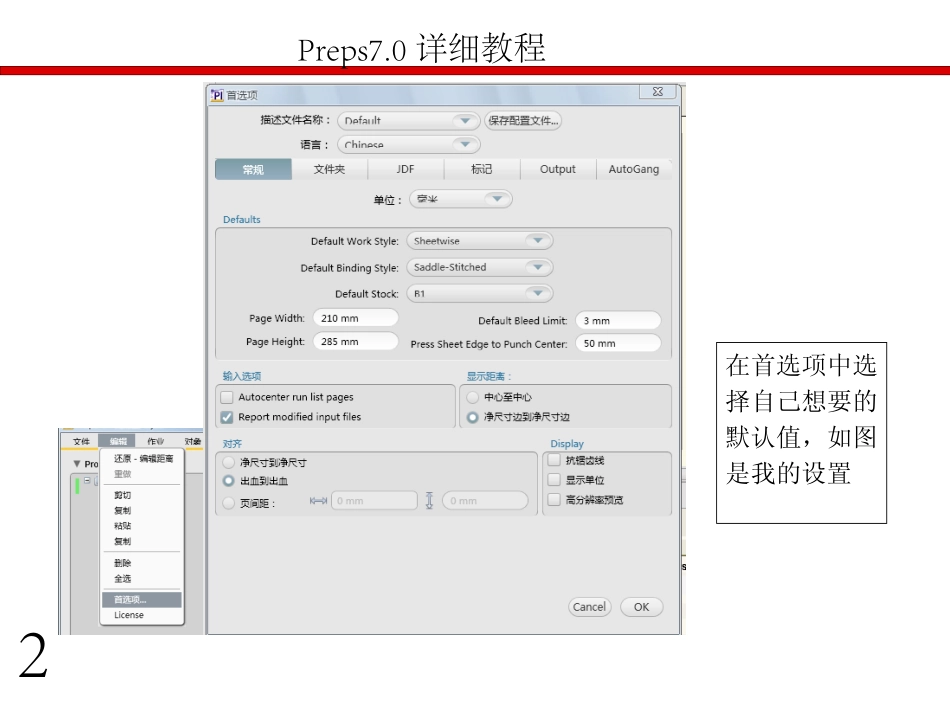This screenshot has height=706, width=950.
Task: Open the 作业 menu in the menu bar
Action: click(156, 441)
